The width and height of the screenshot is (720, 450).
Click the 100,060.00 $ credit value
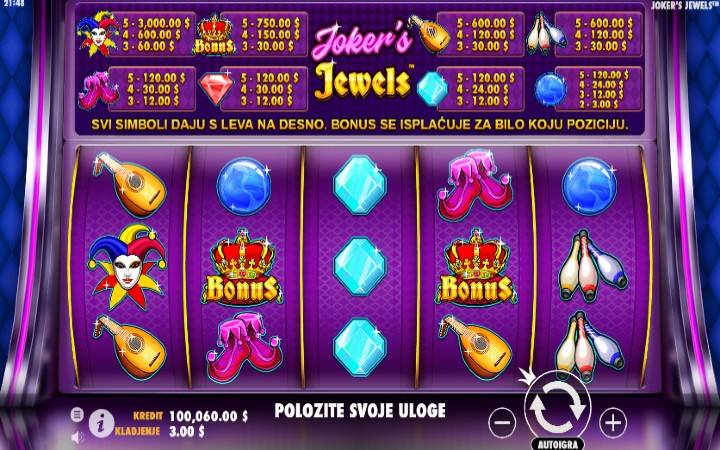click(208, 416)
